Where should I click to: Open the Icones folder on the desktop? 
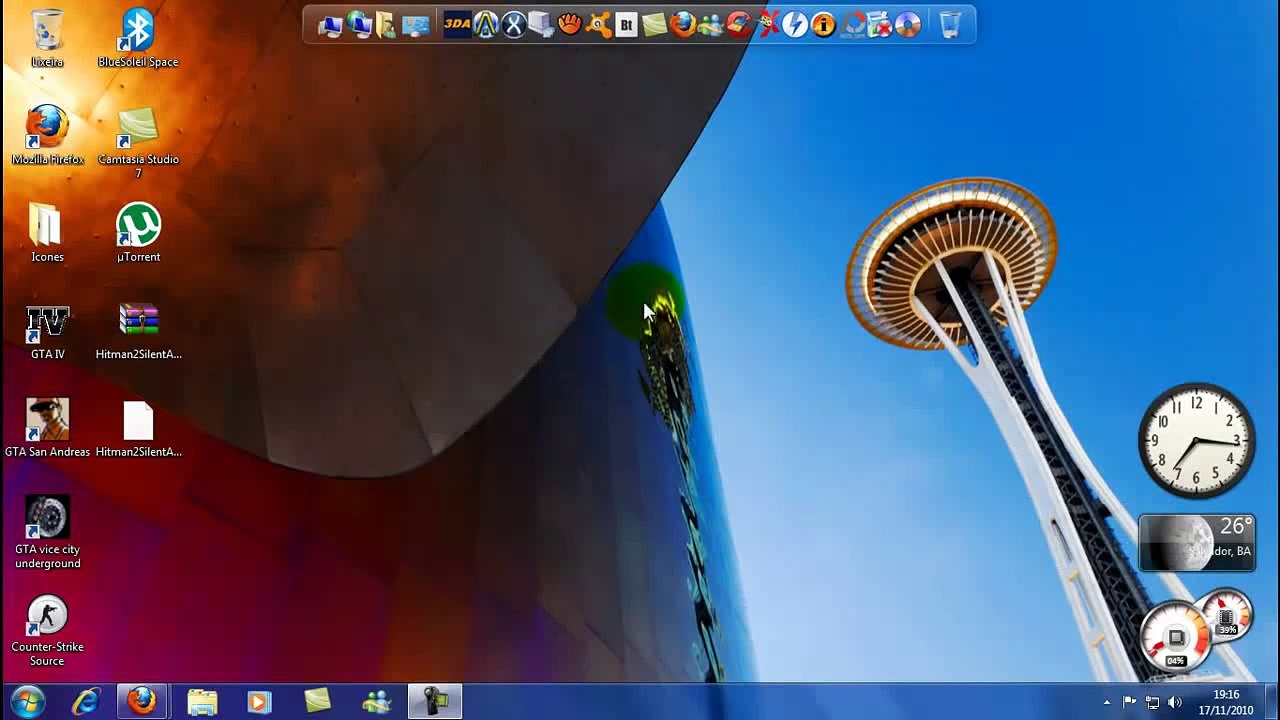pos(47,232)
